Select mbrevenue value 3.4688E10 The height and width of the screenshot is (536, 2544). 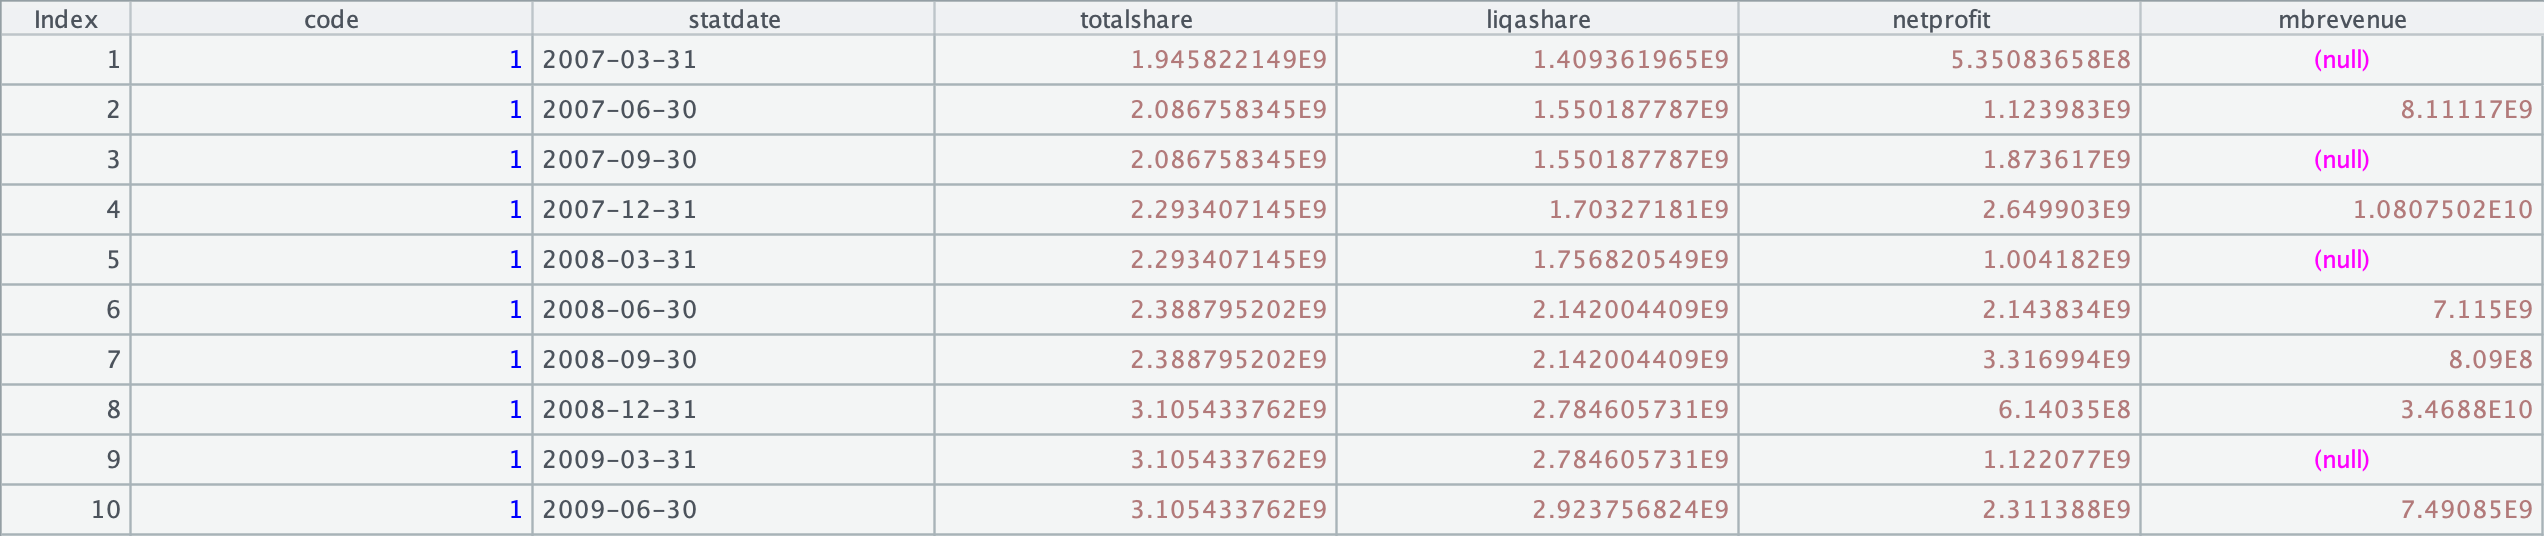[x=2342, y=410]
